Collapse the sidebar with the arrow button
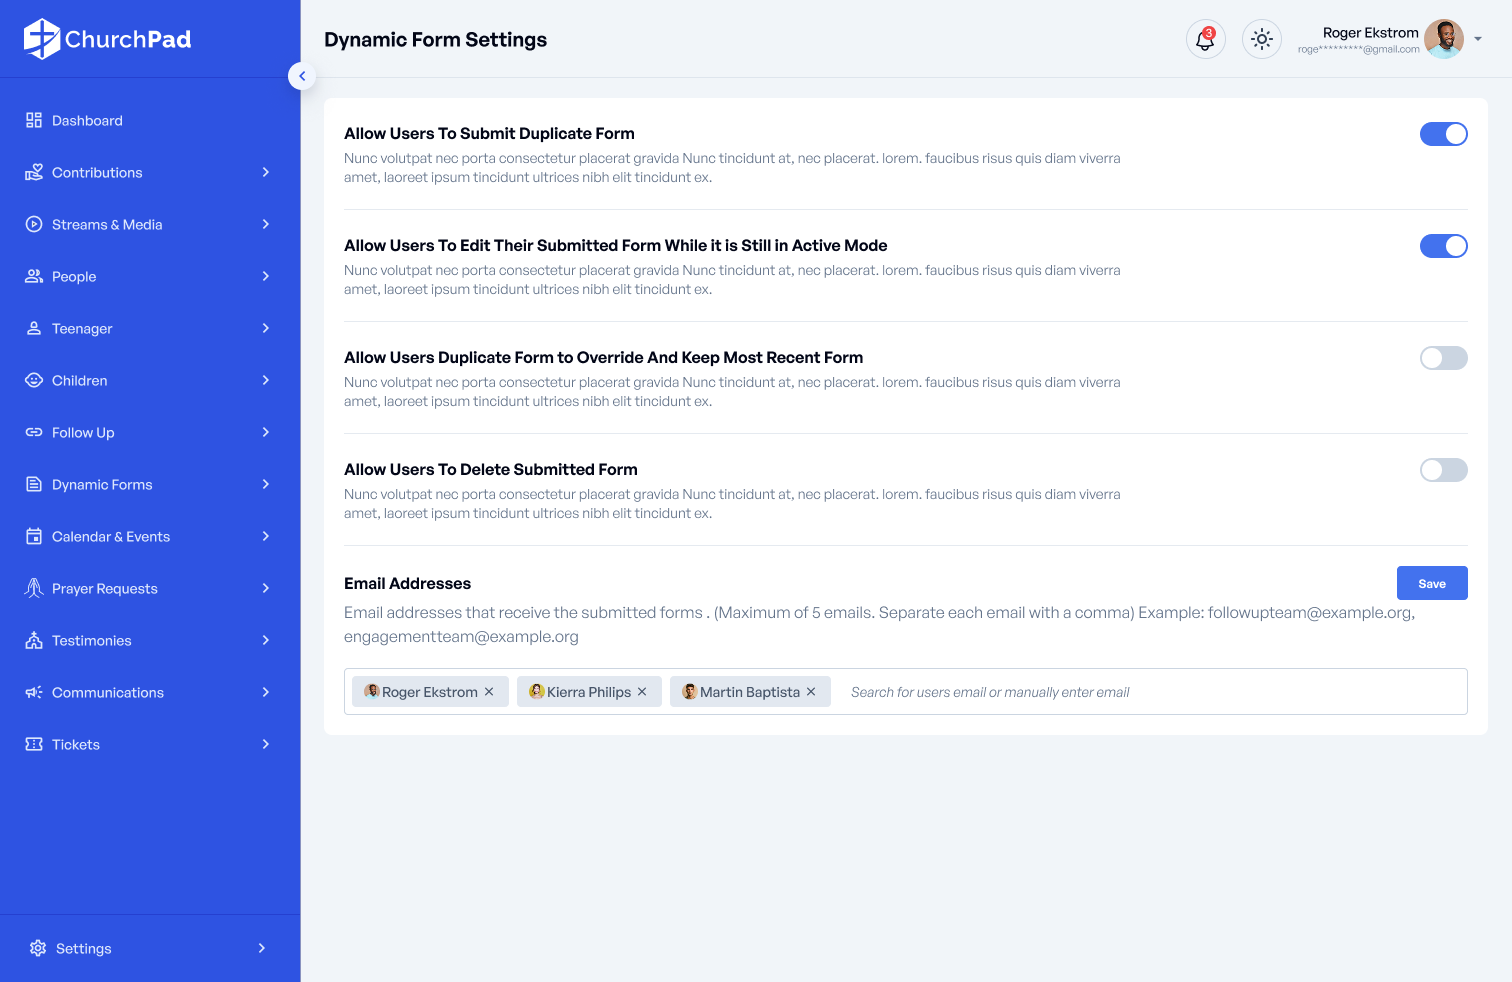Viewport: 1512px width, 982px height. pyautogui.click(x=302, y=76)
